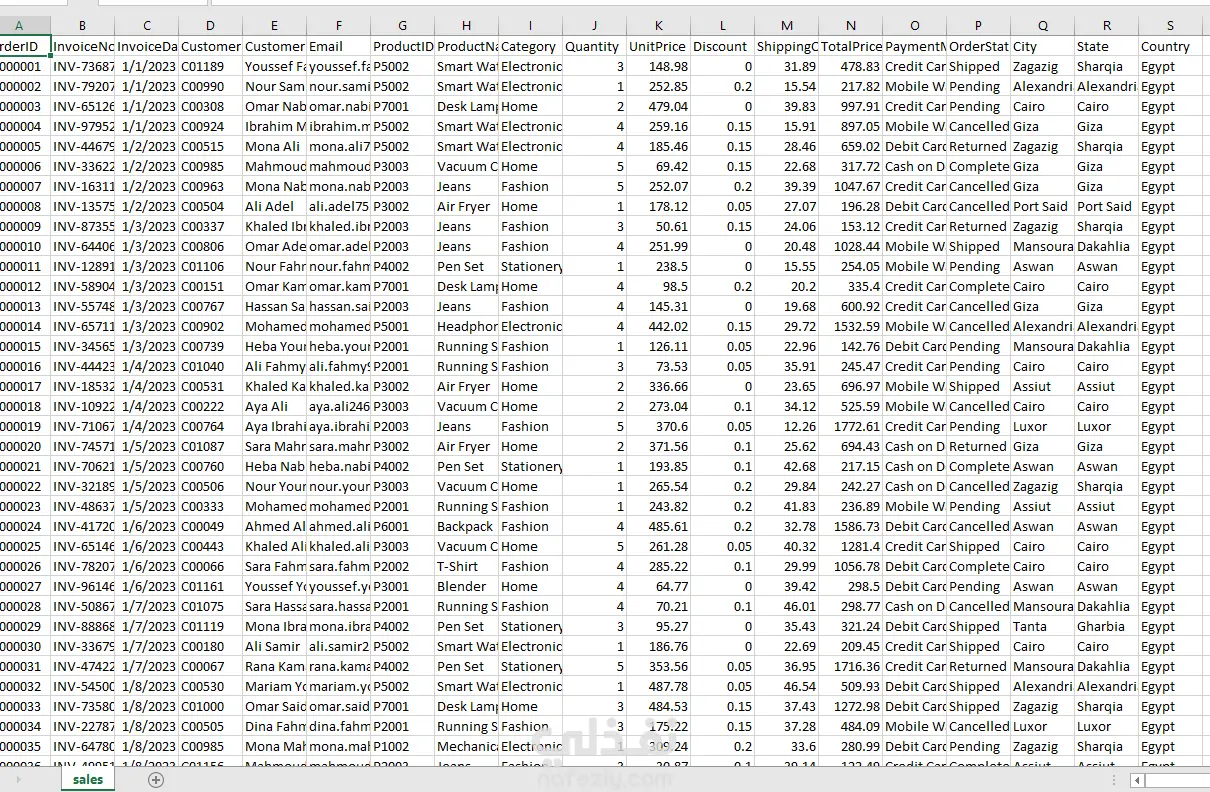Click the Category header cell

531,46
